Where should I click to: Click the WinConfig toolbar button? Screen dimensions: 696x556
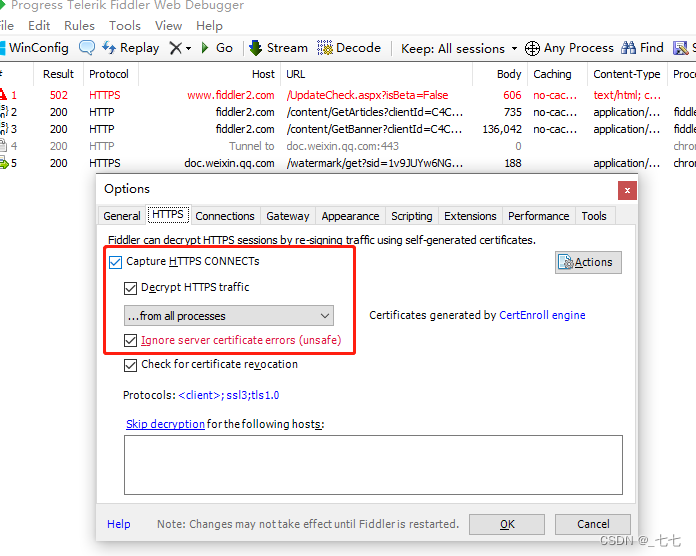35,47
